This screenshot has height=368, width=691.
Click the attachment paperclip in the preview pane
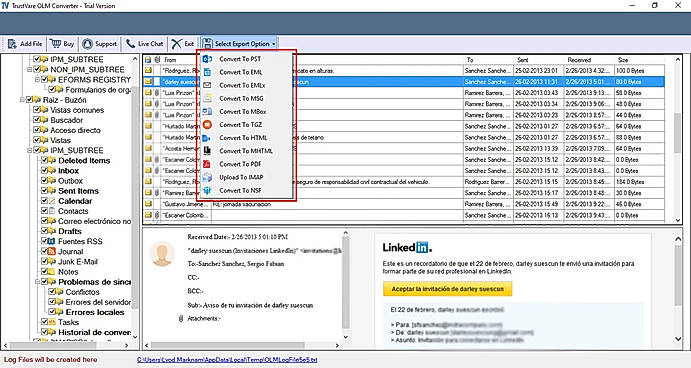click(x=181, y=318)
